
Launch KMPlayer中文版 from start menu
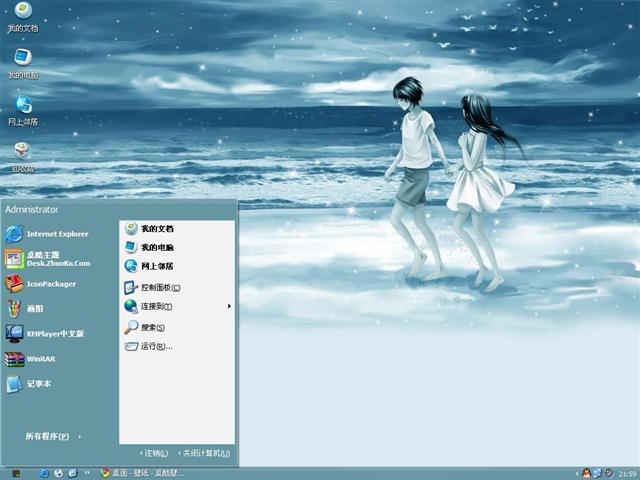coord(45,333)
